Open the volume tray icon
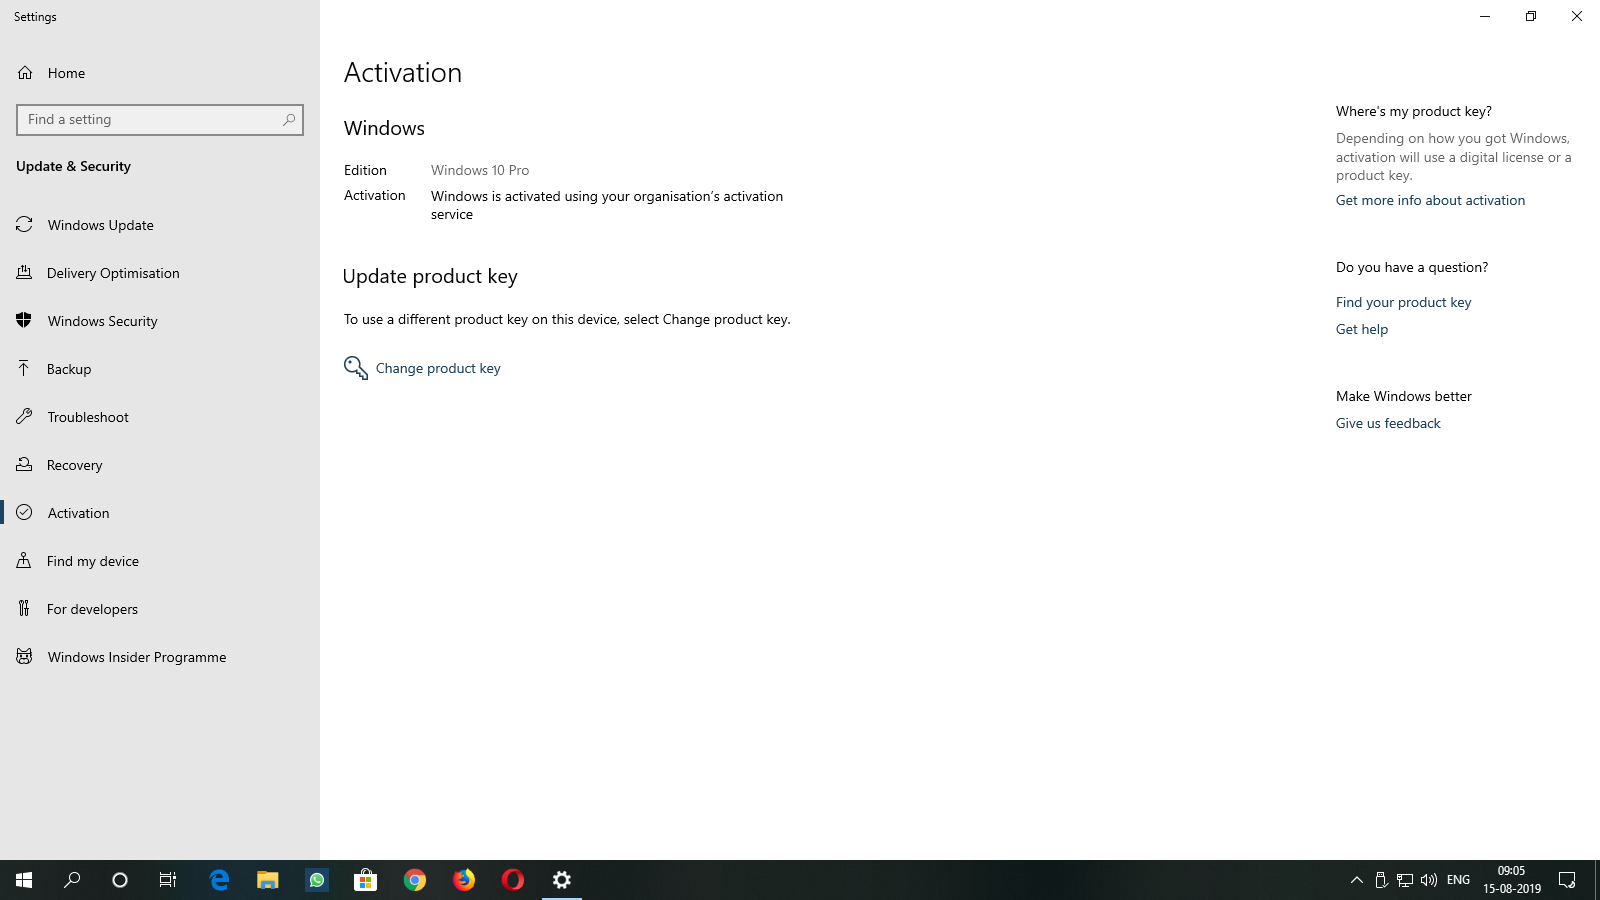This screenshot has height=900, width=1600. pyautogui.click(x=1429, y=880)
